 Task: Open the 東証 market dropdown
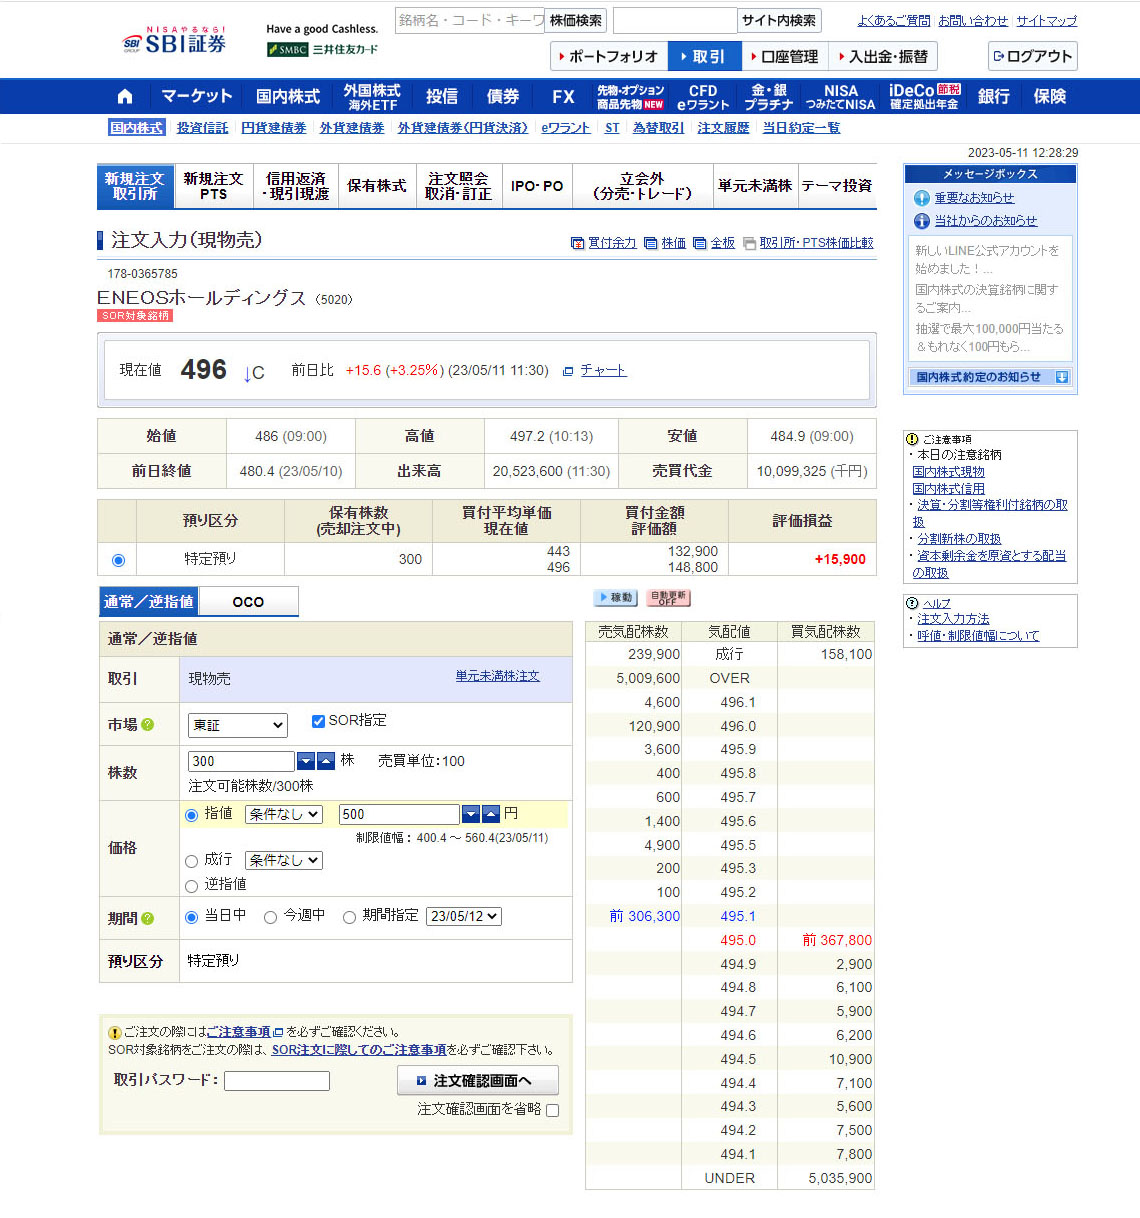[x=238, y=725]
